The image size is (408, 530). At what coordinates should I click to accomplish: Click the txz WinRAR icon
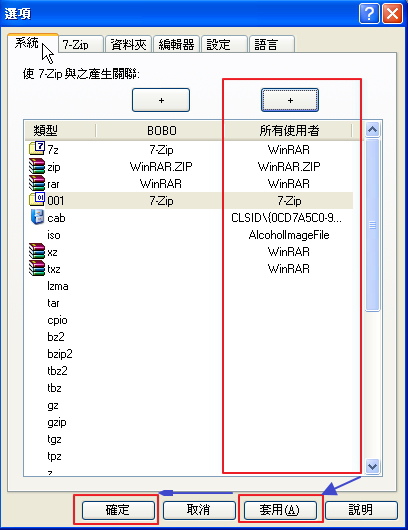(37, 268)
